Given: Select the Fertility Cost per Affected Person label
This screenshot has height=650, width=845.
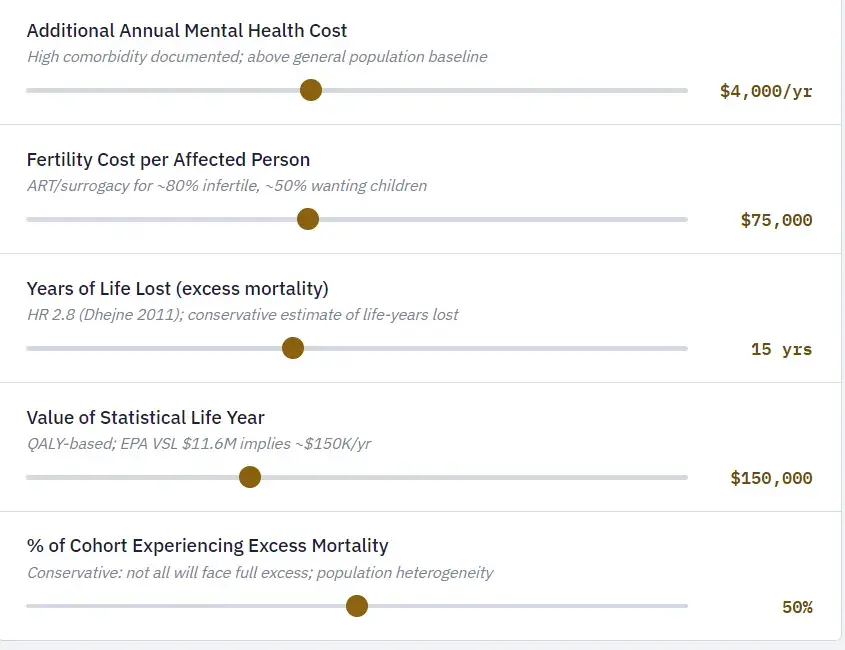Looking at the screenshot, I should coord(168,160).
